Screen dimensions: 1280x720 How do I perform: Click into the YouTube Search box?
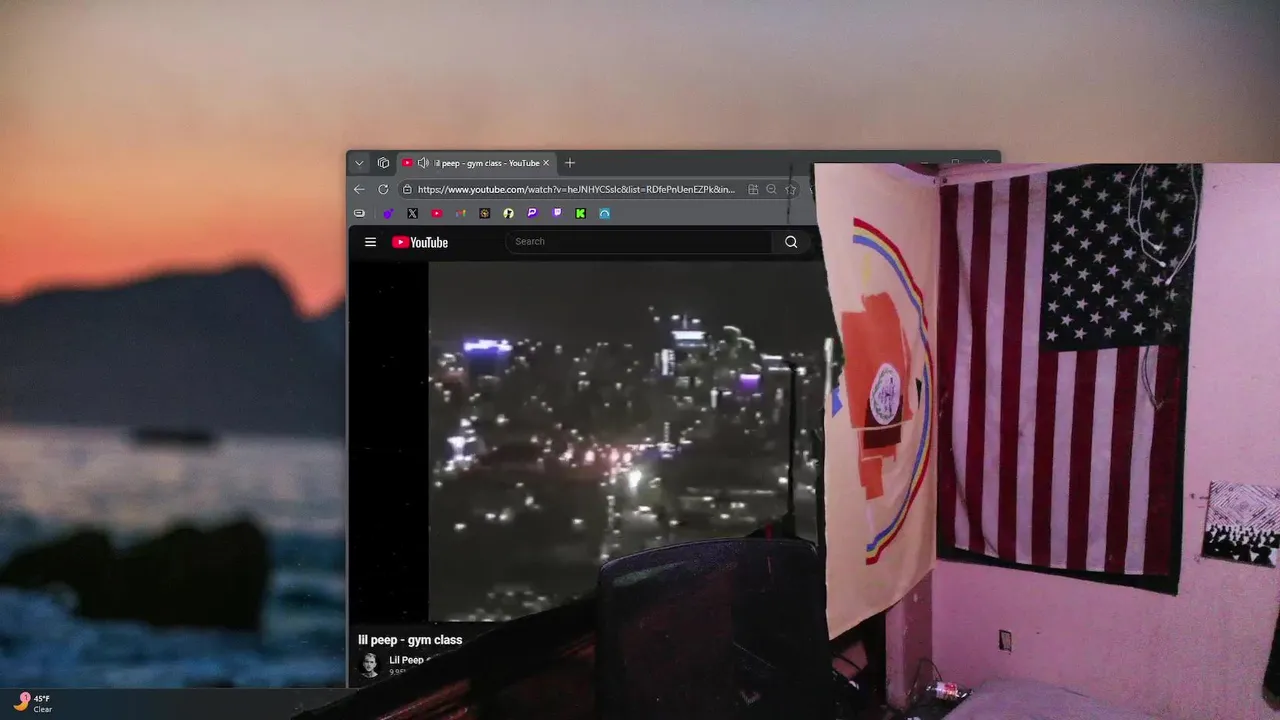[638, 241]
